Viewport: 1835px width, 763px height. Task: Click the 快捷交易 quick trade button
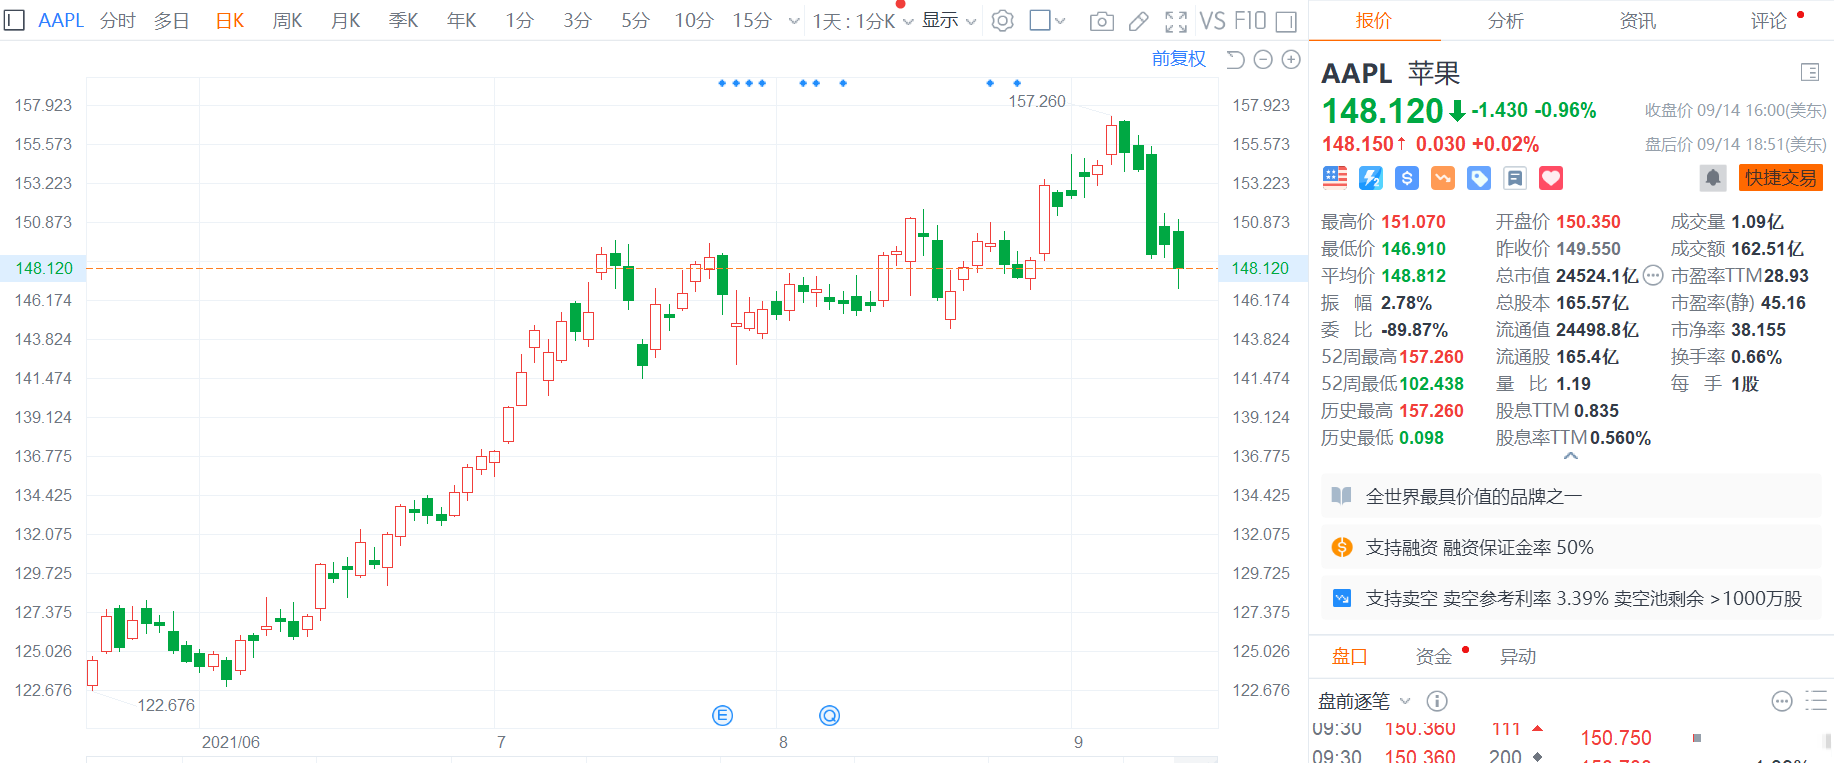(x=1780, y=178)
